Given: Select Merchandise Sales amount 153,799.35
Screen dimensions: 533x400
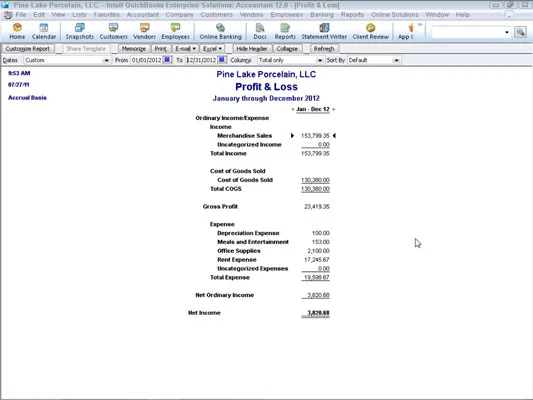Looking at the screenshot, I should coord(315,136).
